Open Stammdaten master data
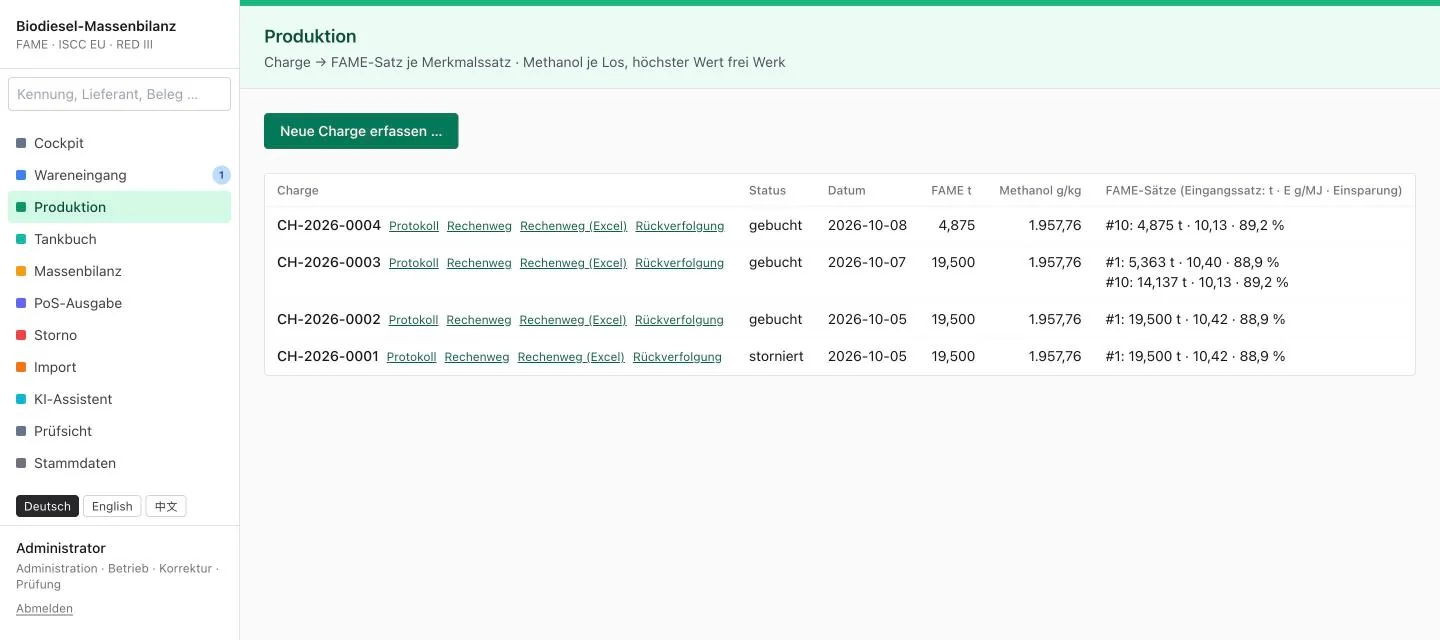Screen dimensions: 1440x640 [119, 463]
